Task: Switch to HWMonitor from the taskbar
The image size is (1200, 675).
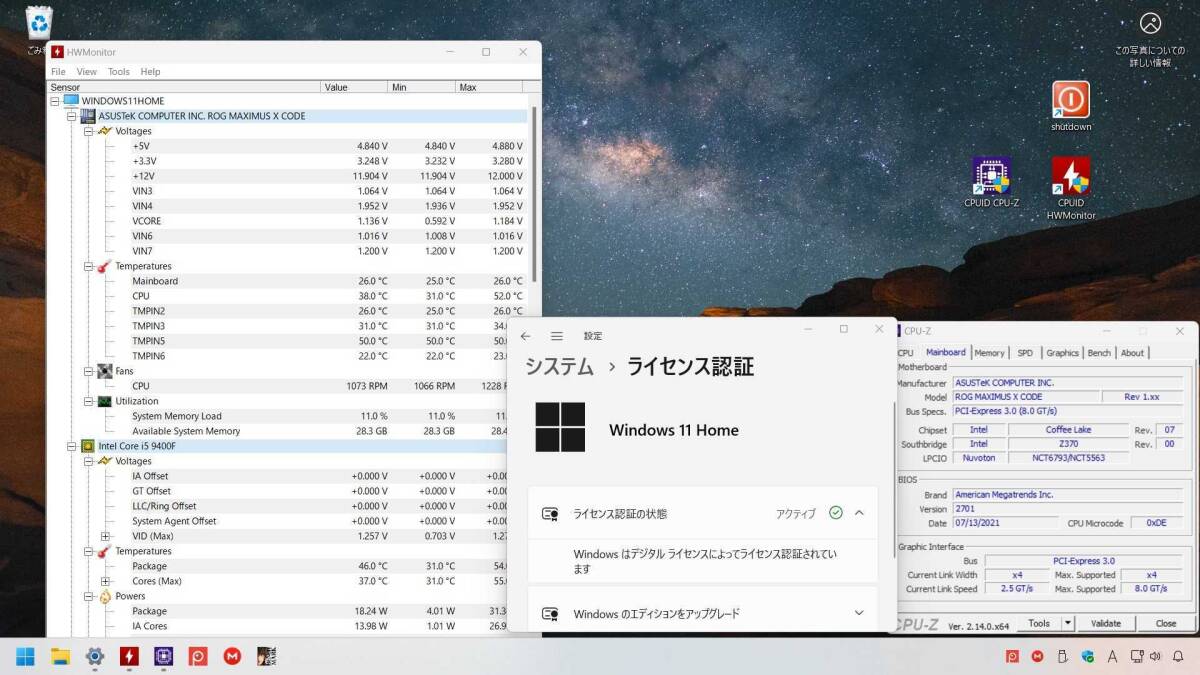Action: coord(129,656)
